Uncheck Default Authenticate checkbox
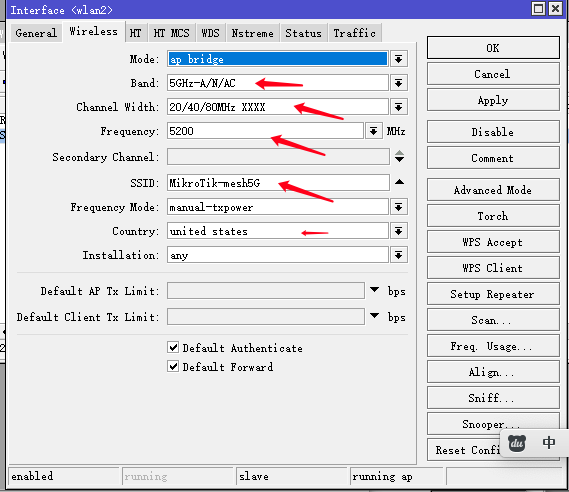The image size is (569, 492). (173, 347)
